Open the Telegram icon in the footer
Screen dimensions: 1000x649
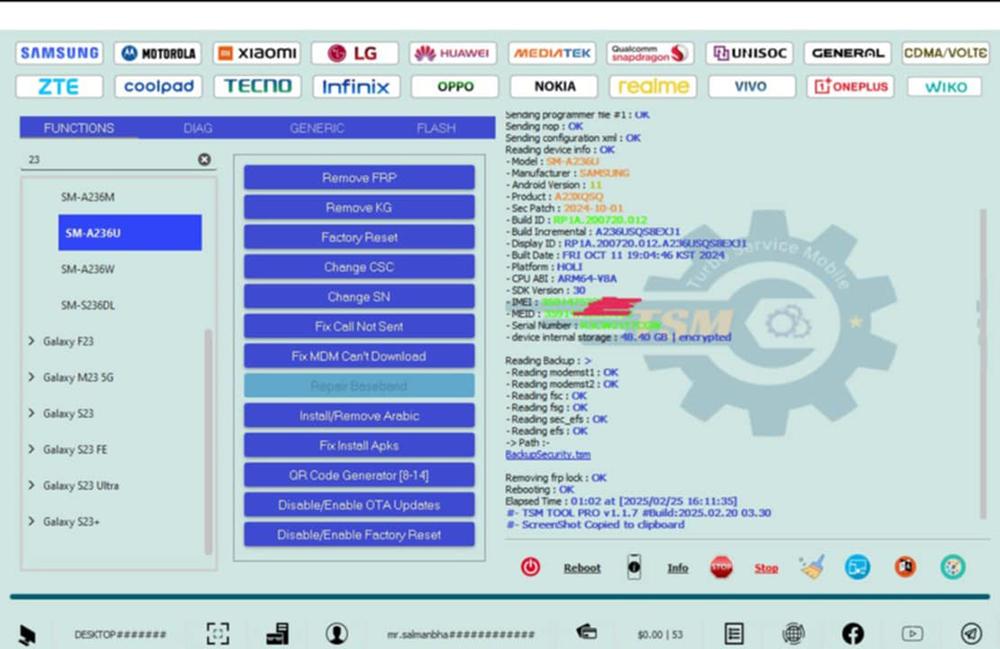(x=970, y=633)
